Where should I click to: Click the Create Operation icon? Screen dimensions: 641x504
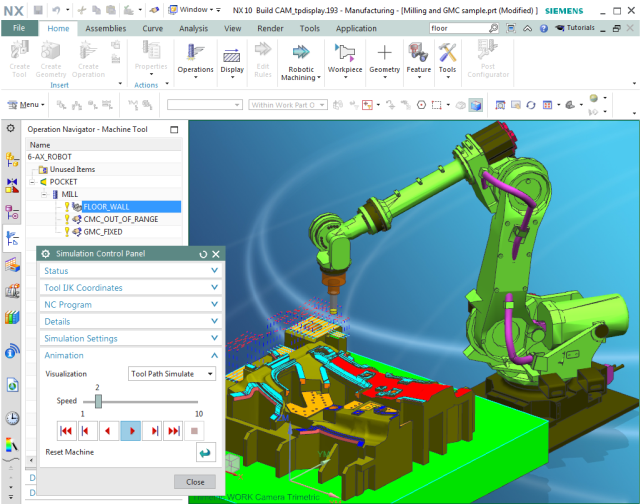coord(88,59)
